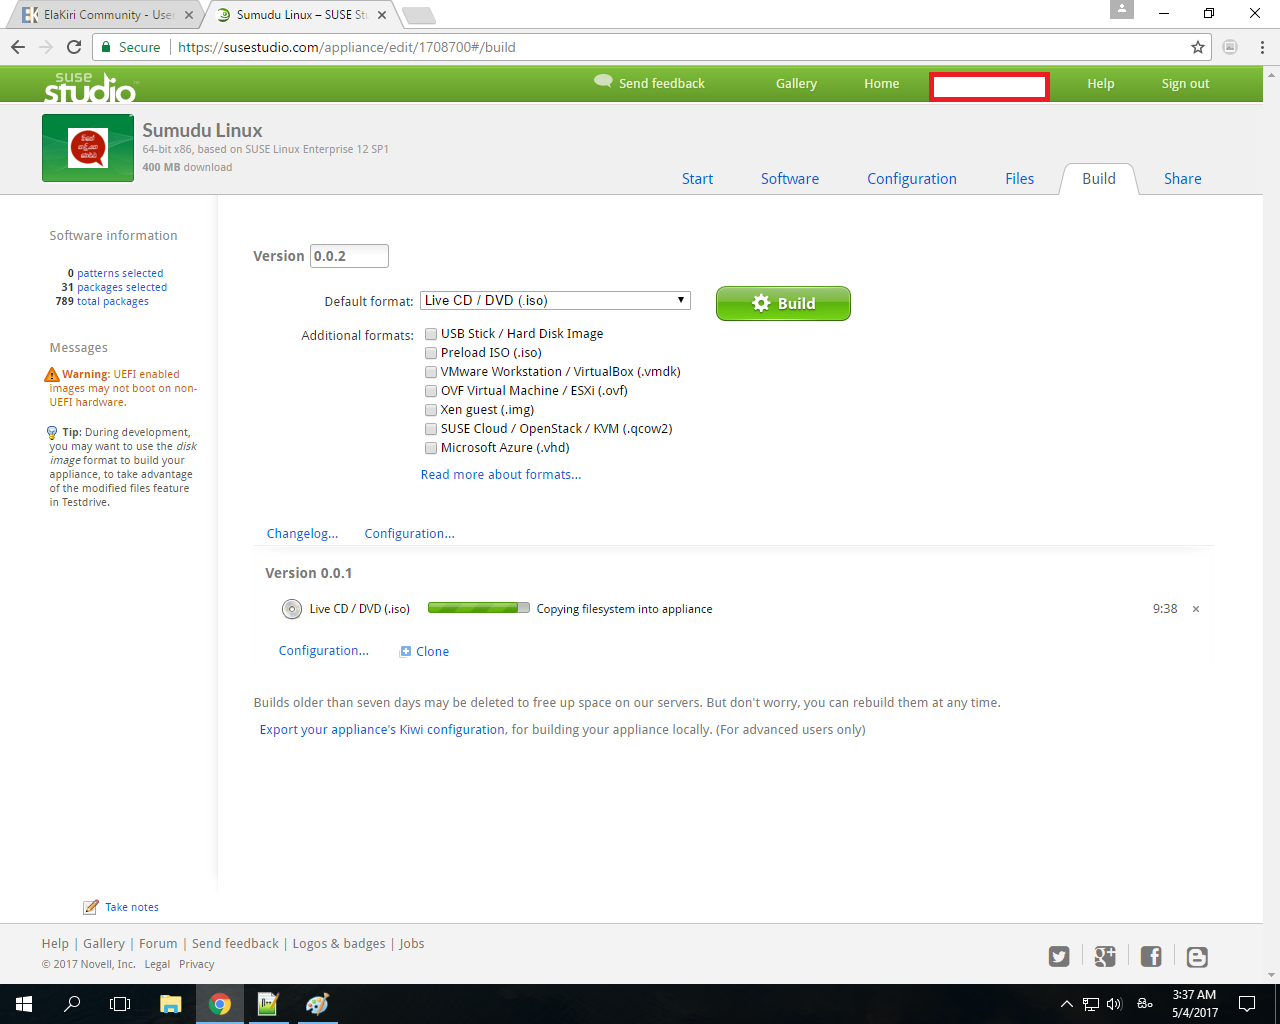Cancel the running build with the x icon
Image resolution: width=1280 pixels, height=1024 pixels.
(x=1196, y=609)
